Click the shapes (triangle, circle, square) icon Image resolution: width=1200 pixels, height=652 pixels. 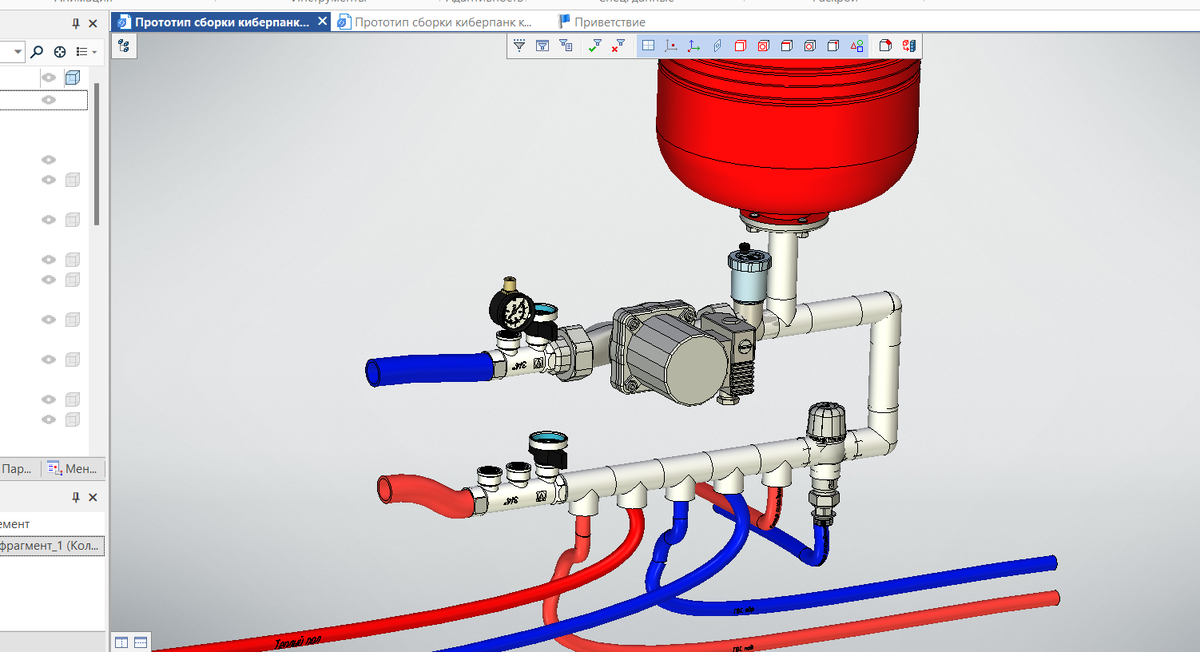click(x=856, y=46)
